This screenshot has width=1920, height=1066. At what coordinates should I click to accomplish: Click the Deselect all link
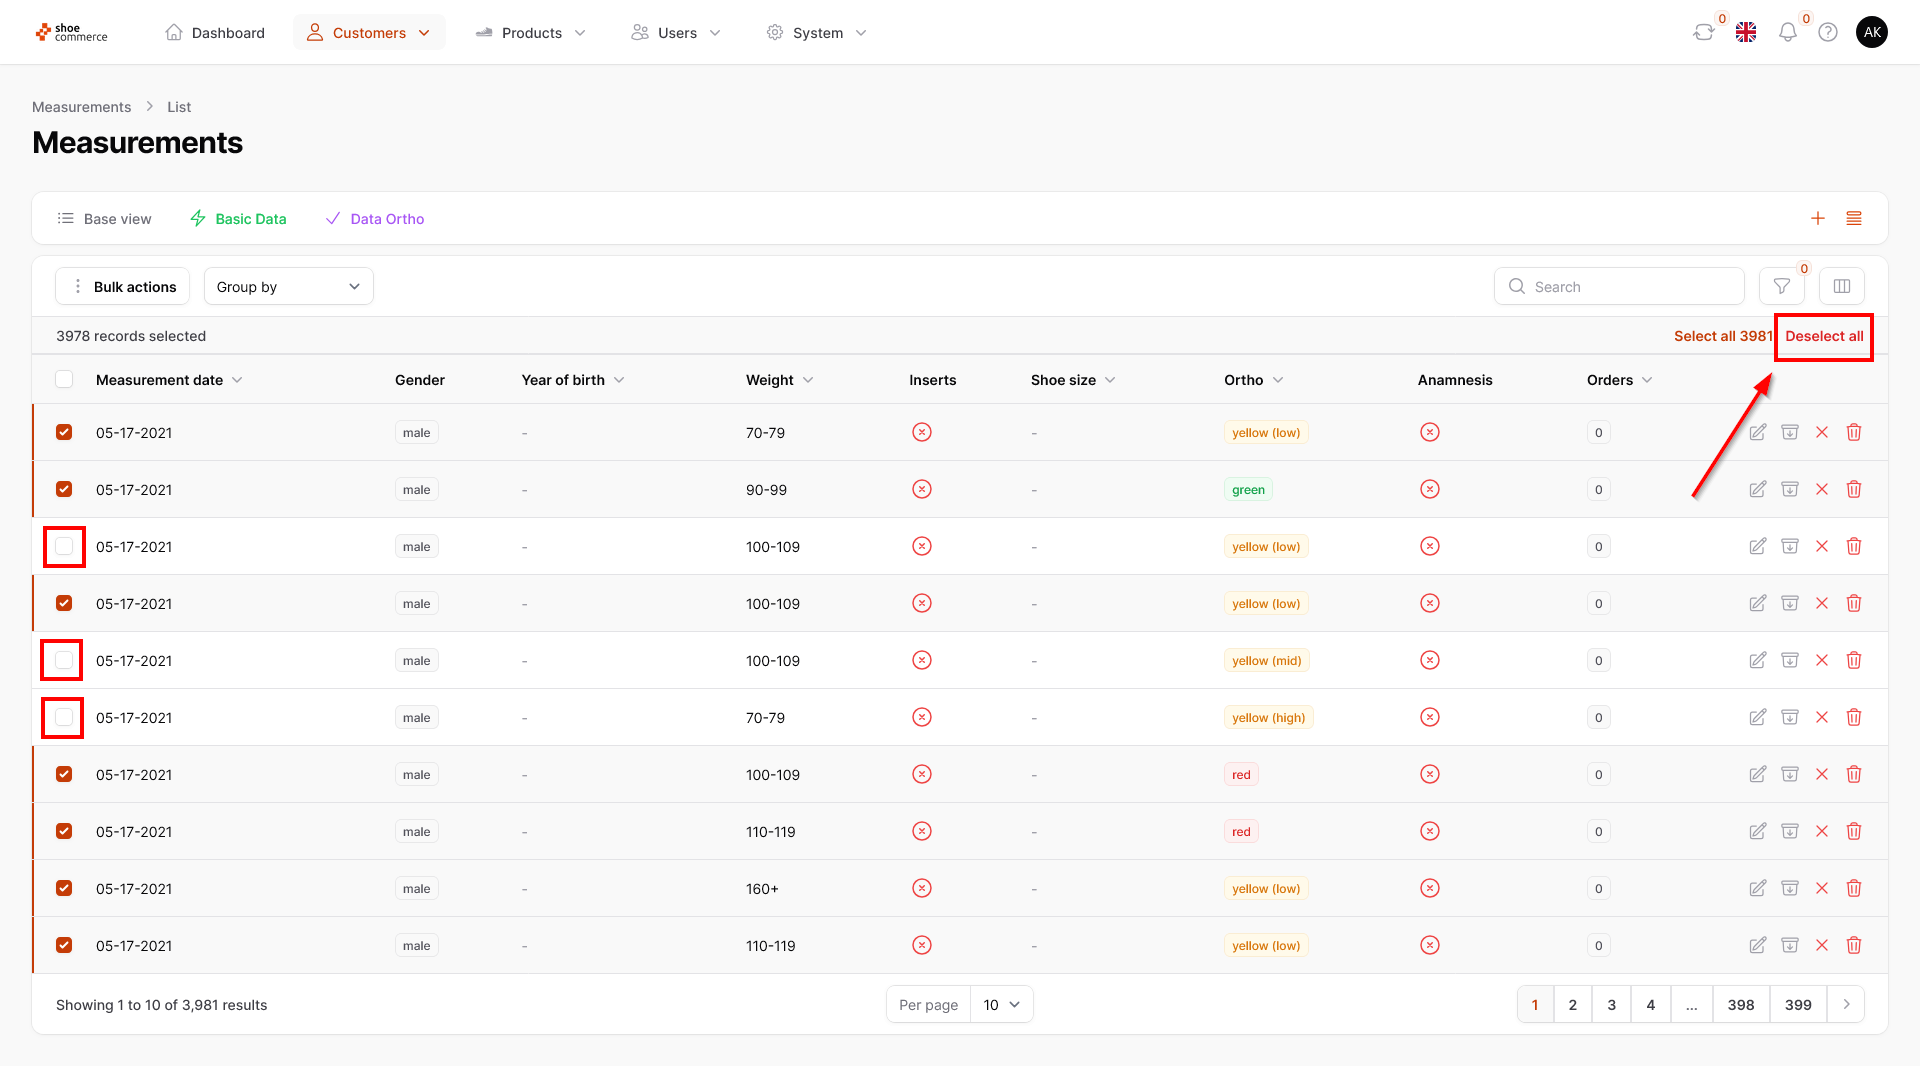click(x=1824, y=337)
